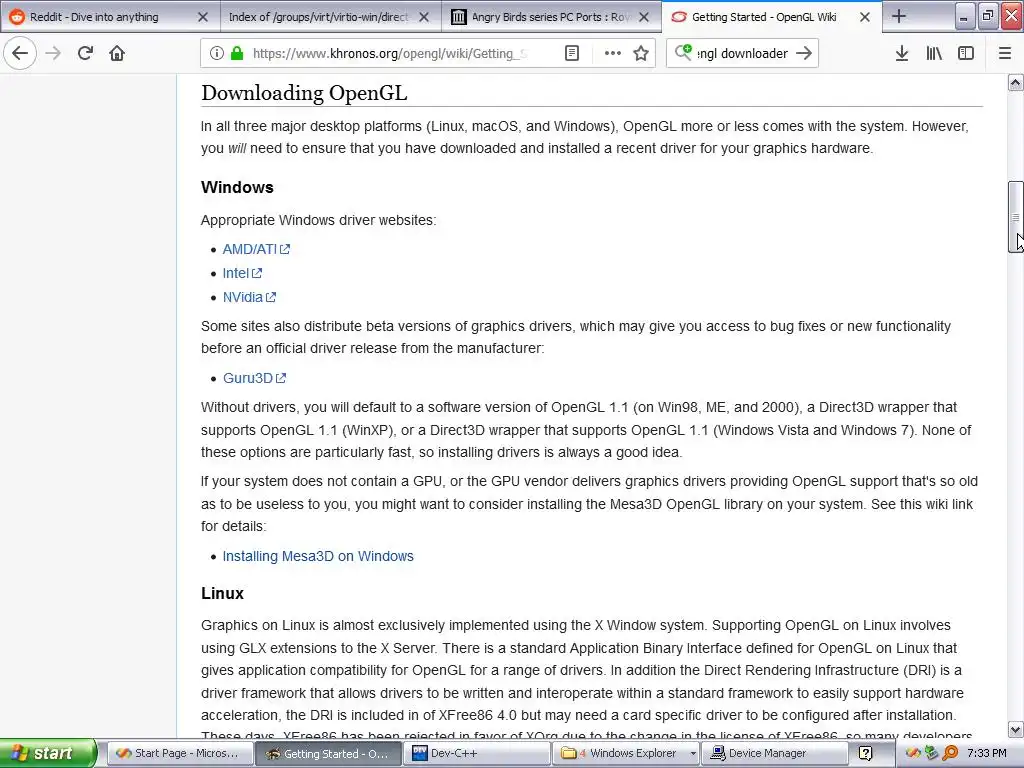Click the scrollbar down arrow

click(x=1015, y=729)
